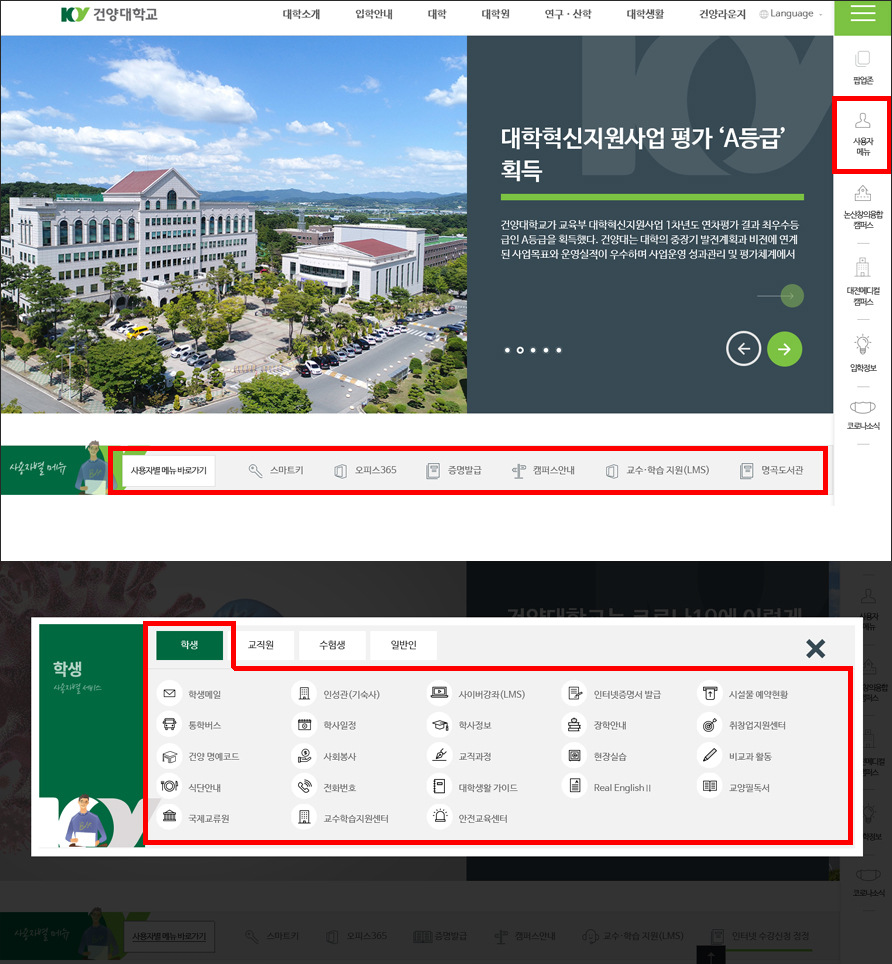Expand the Language dropdown
The width and height of the screenshot is (892, 964).
[x=792, y=14]
